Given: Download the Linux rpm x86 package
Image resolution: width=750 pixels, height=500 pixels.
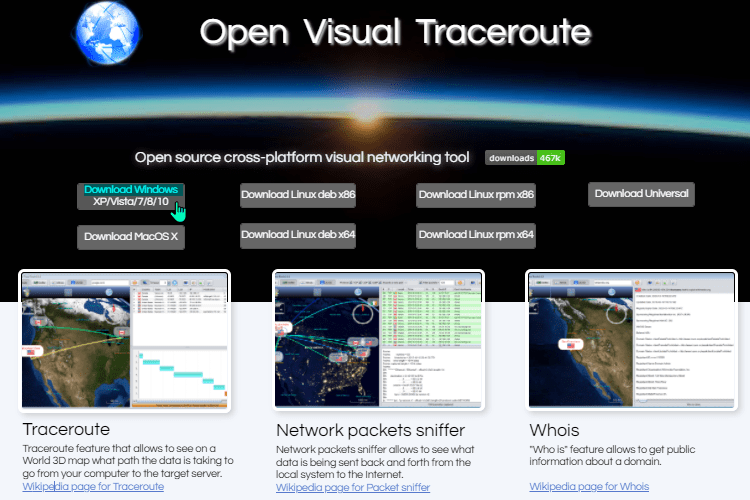Looking at the screenshot, I should [476, 195].
